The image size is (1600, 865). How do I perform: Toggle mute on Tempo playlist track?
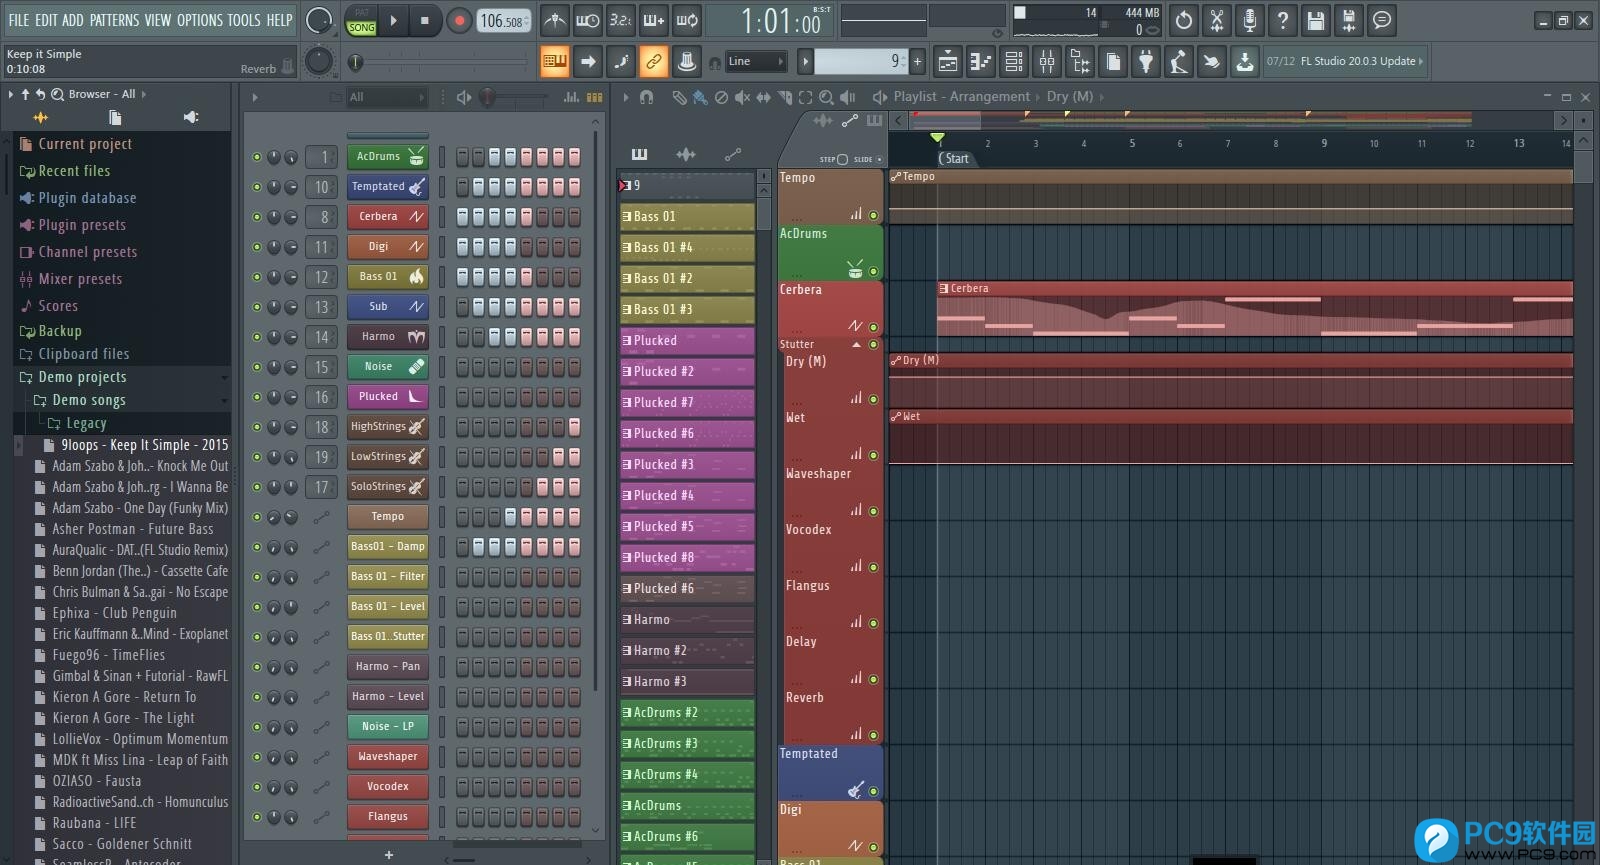pos(873,215)
